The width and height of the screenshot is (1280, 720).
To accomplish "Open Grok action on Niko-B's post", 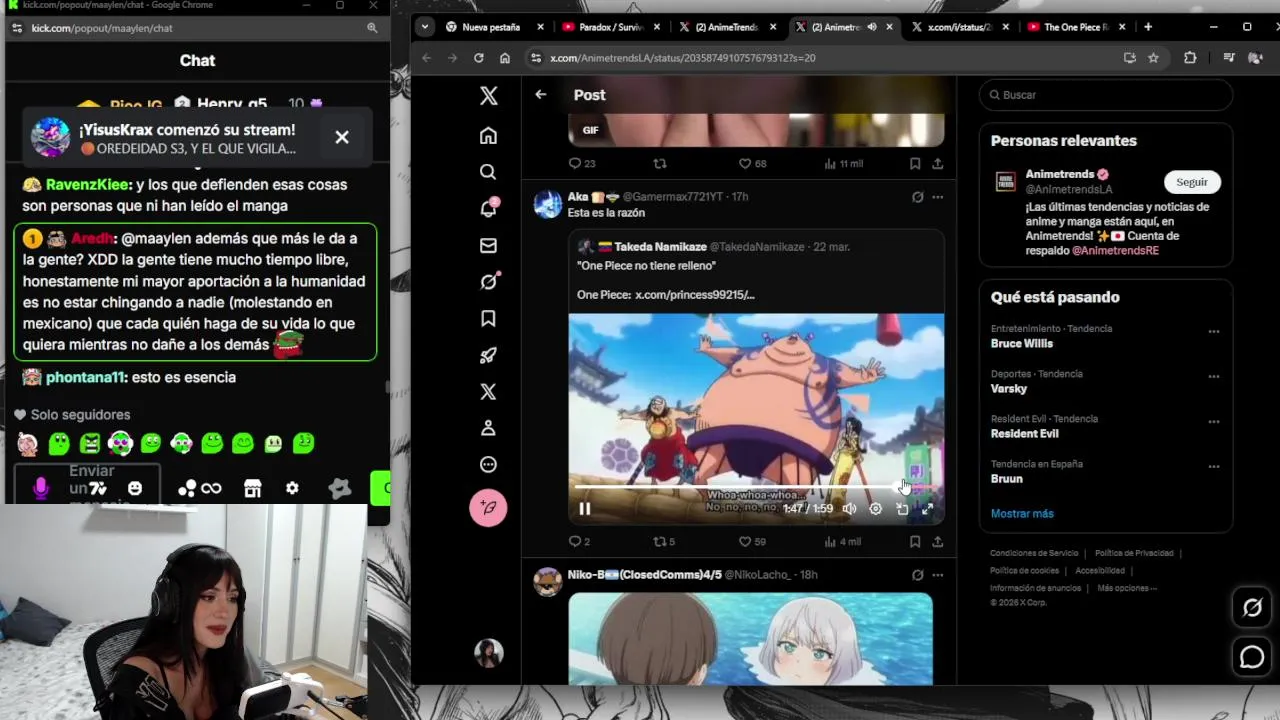I will [917, 575].
